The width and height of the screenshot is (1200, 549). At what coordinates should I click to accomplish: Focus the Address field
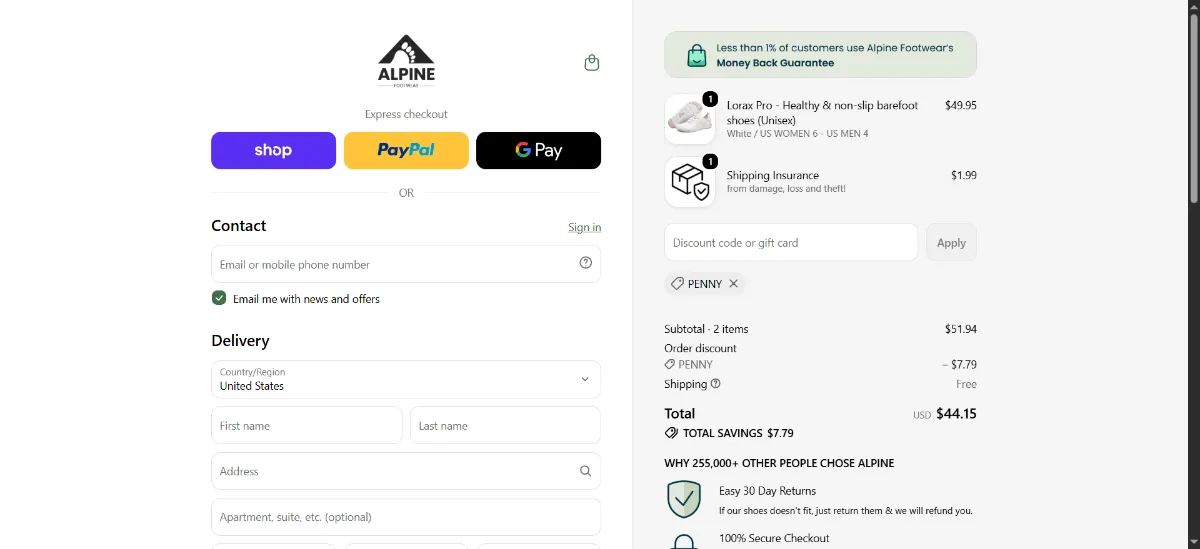(x=406, y=471)
